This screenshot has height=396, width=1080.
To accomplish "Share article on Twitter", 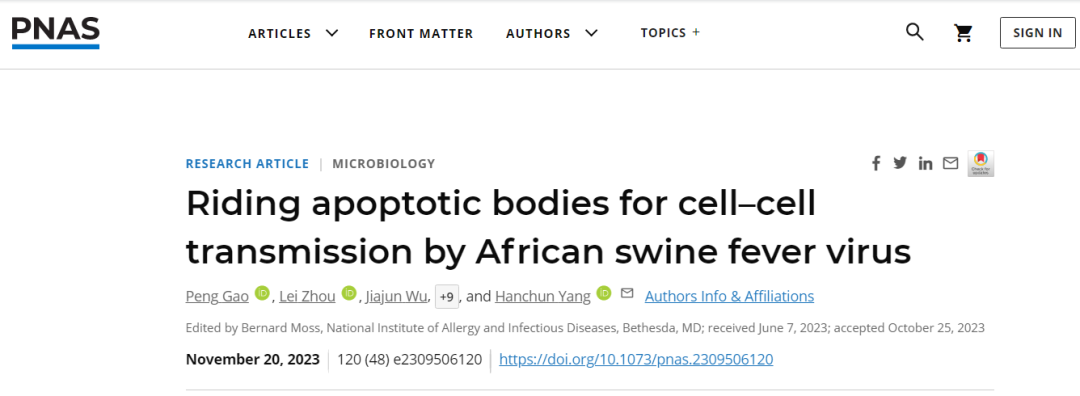I will pos(900,163).
